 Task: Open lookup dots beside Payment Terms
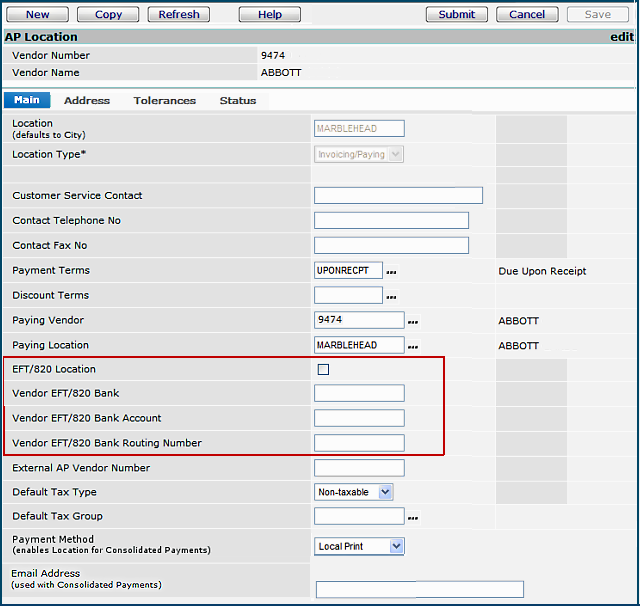point(392,272)
